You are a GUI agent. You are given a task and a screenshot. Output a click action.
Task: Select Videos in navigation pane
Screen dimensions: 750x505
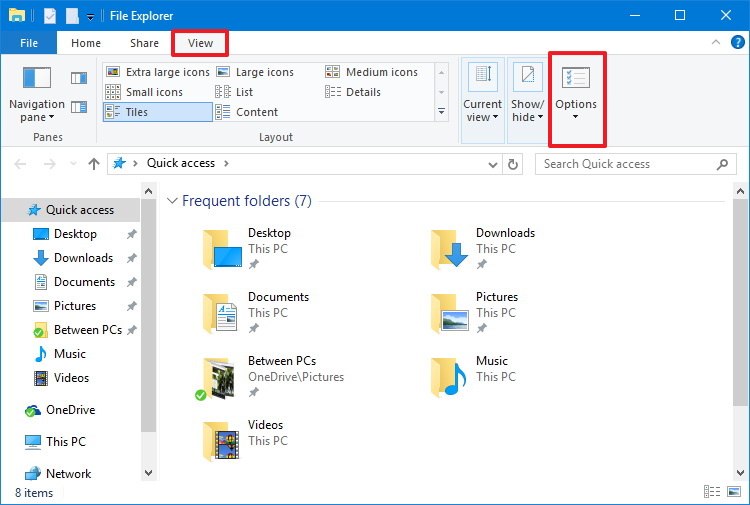pyautogui.click(x=71, y=378)
